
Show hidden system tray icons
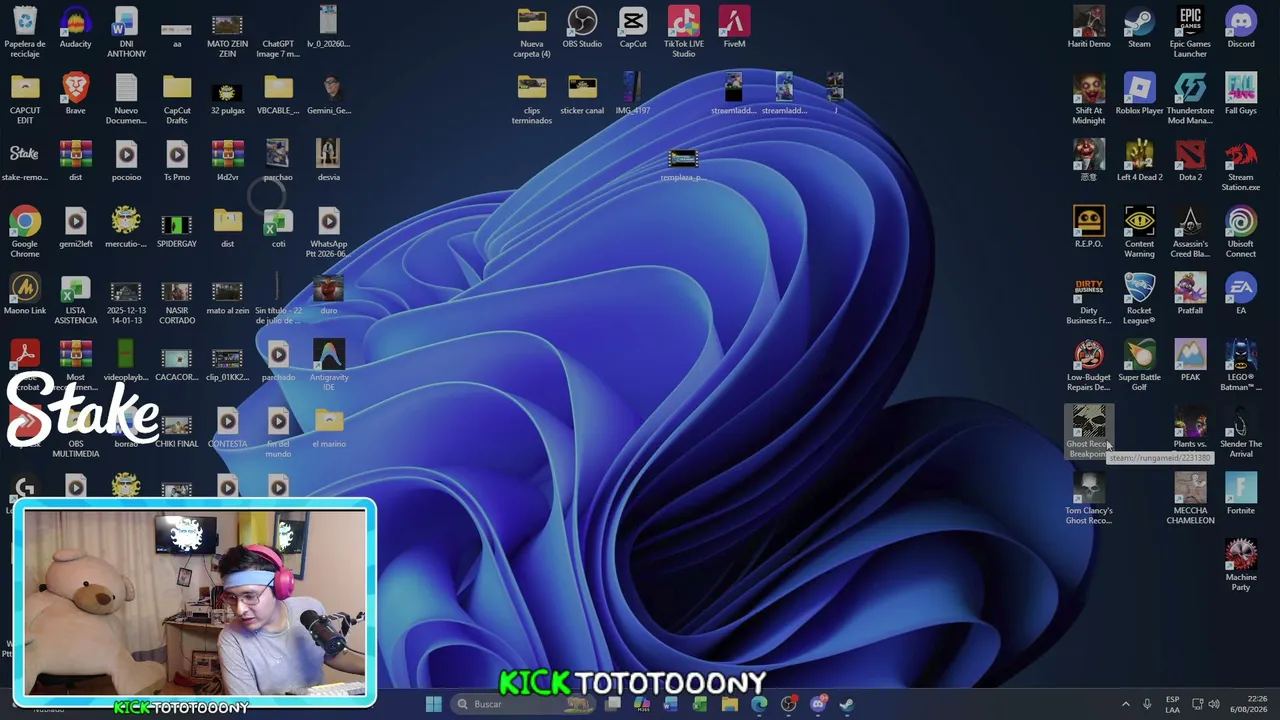[1125, 704]
